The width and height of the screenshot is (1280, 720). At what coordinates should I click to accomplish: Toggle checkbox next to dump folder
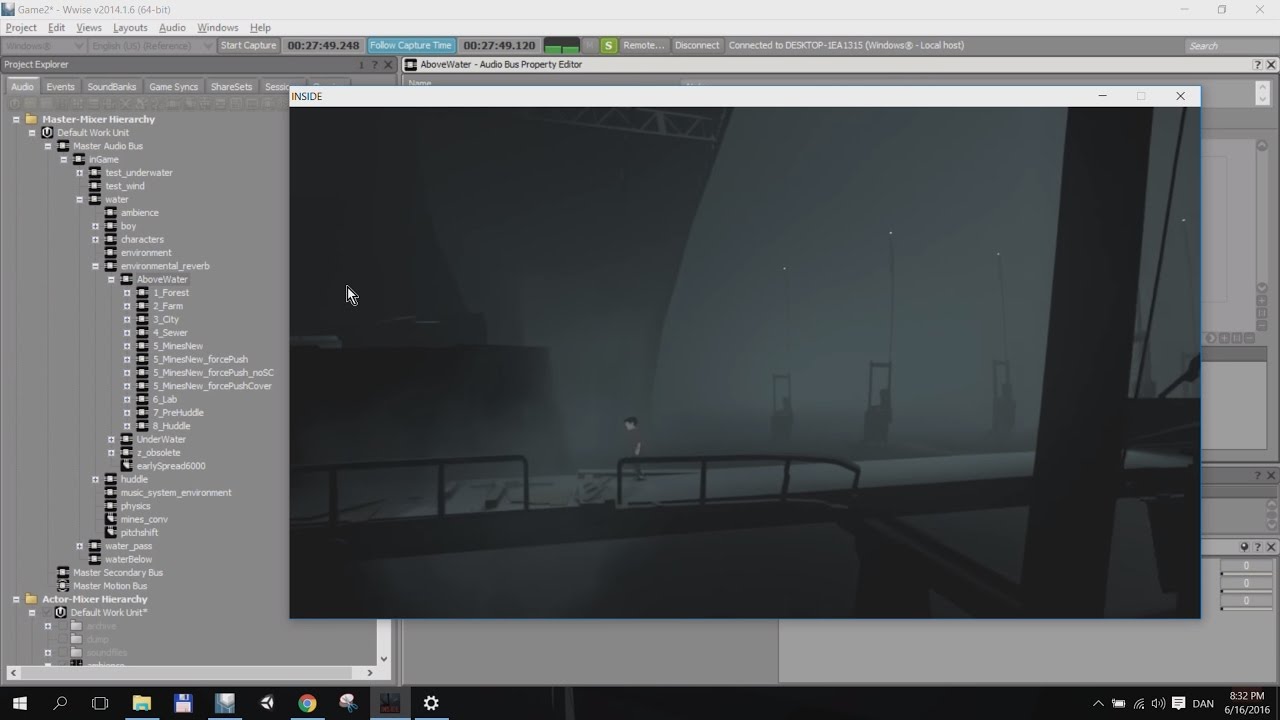pos(62,639)
